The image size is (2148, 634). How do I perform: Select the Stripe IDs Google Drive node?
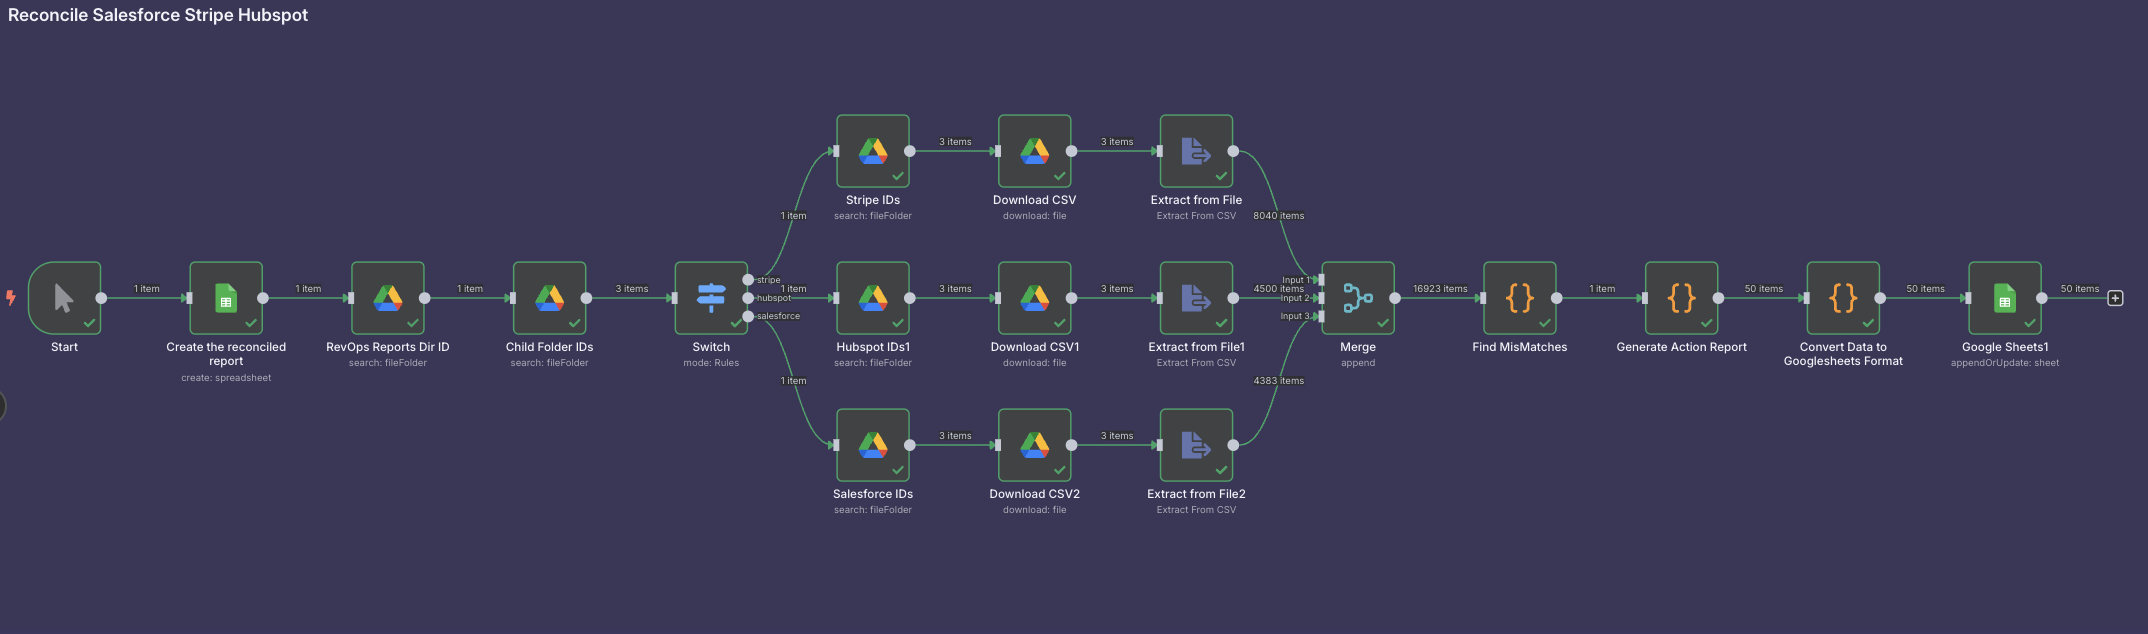click(873, 151)
